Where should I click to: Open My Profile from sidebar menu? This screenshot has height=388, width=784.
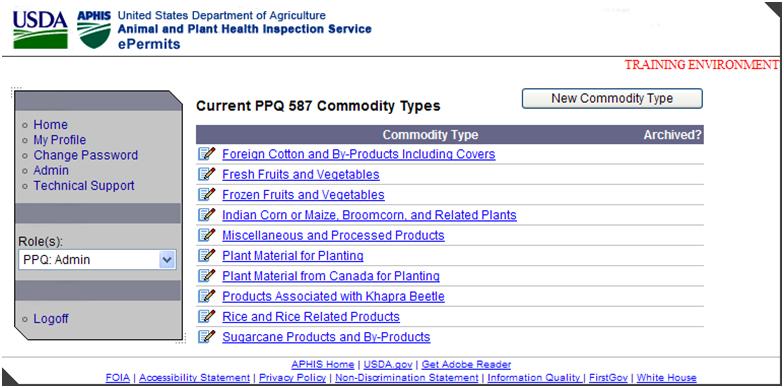coord(60,140)
